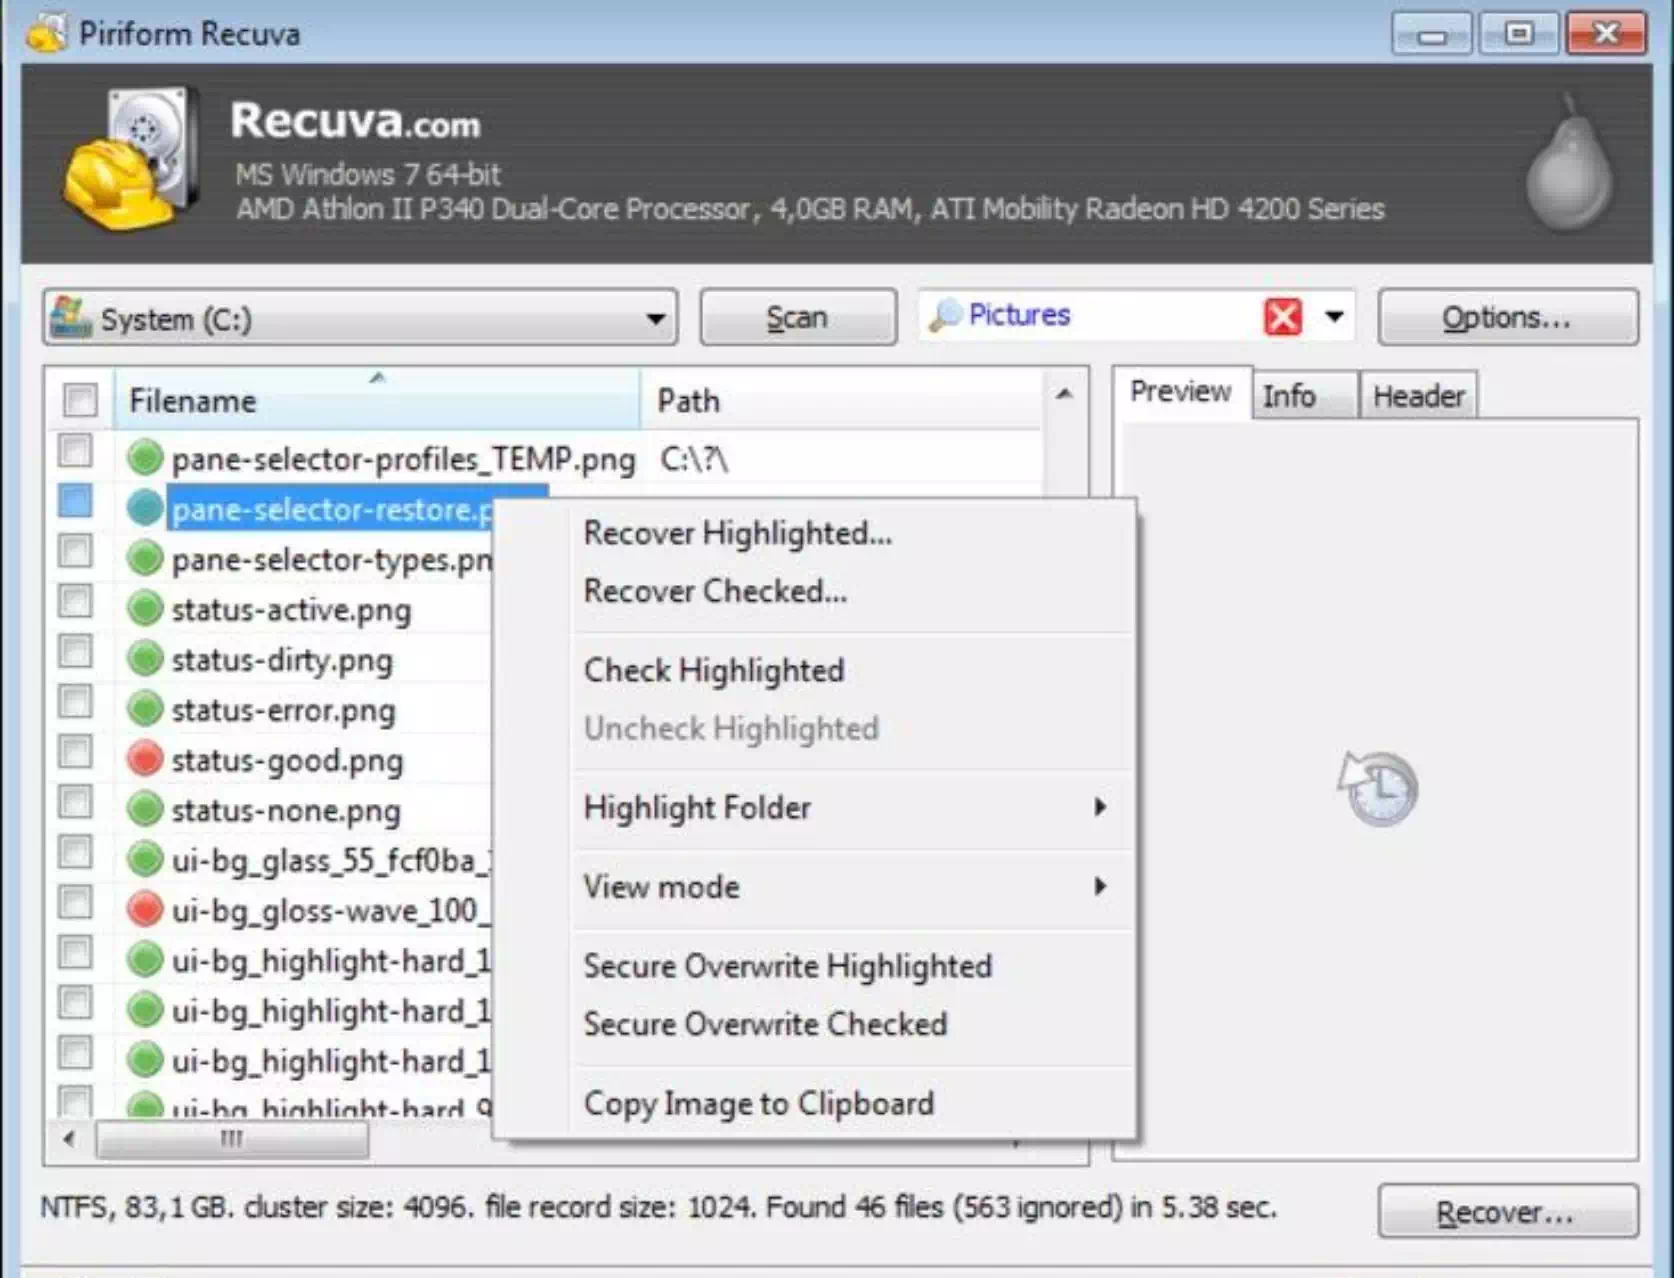Image resolution: width=1674 pixels, height=1278 pixels.
Task: Click the red X clear filter icon
Action: click(1283, 318)
